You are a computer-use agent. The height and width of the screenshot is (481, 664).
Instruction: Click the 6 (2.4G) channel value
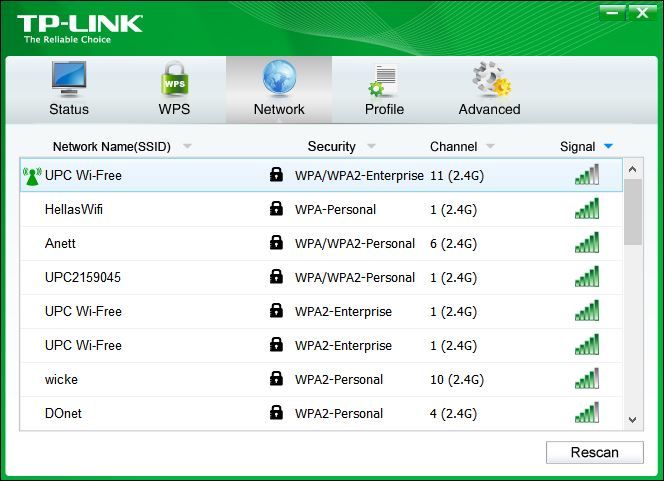pyautogui.click(x=454, y=244)
